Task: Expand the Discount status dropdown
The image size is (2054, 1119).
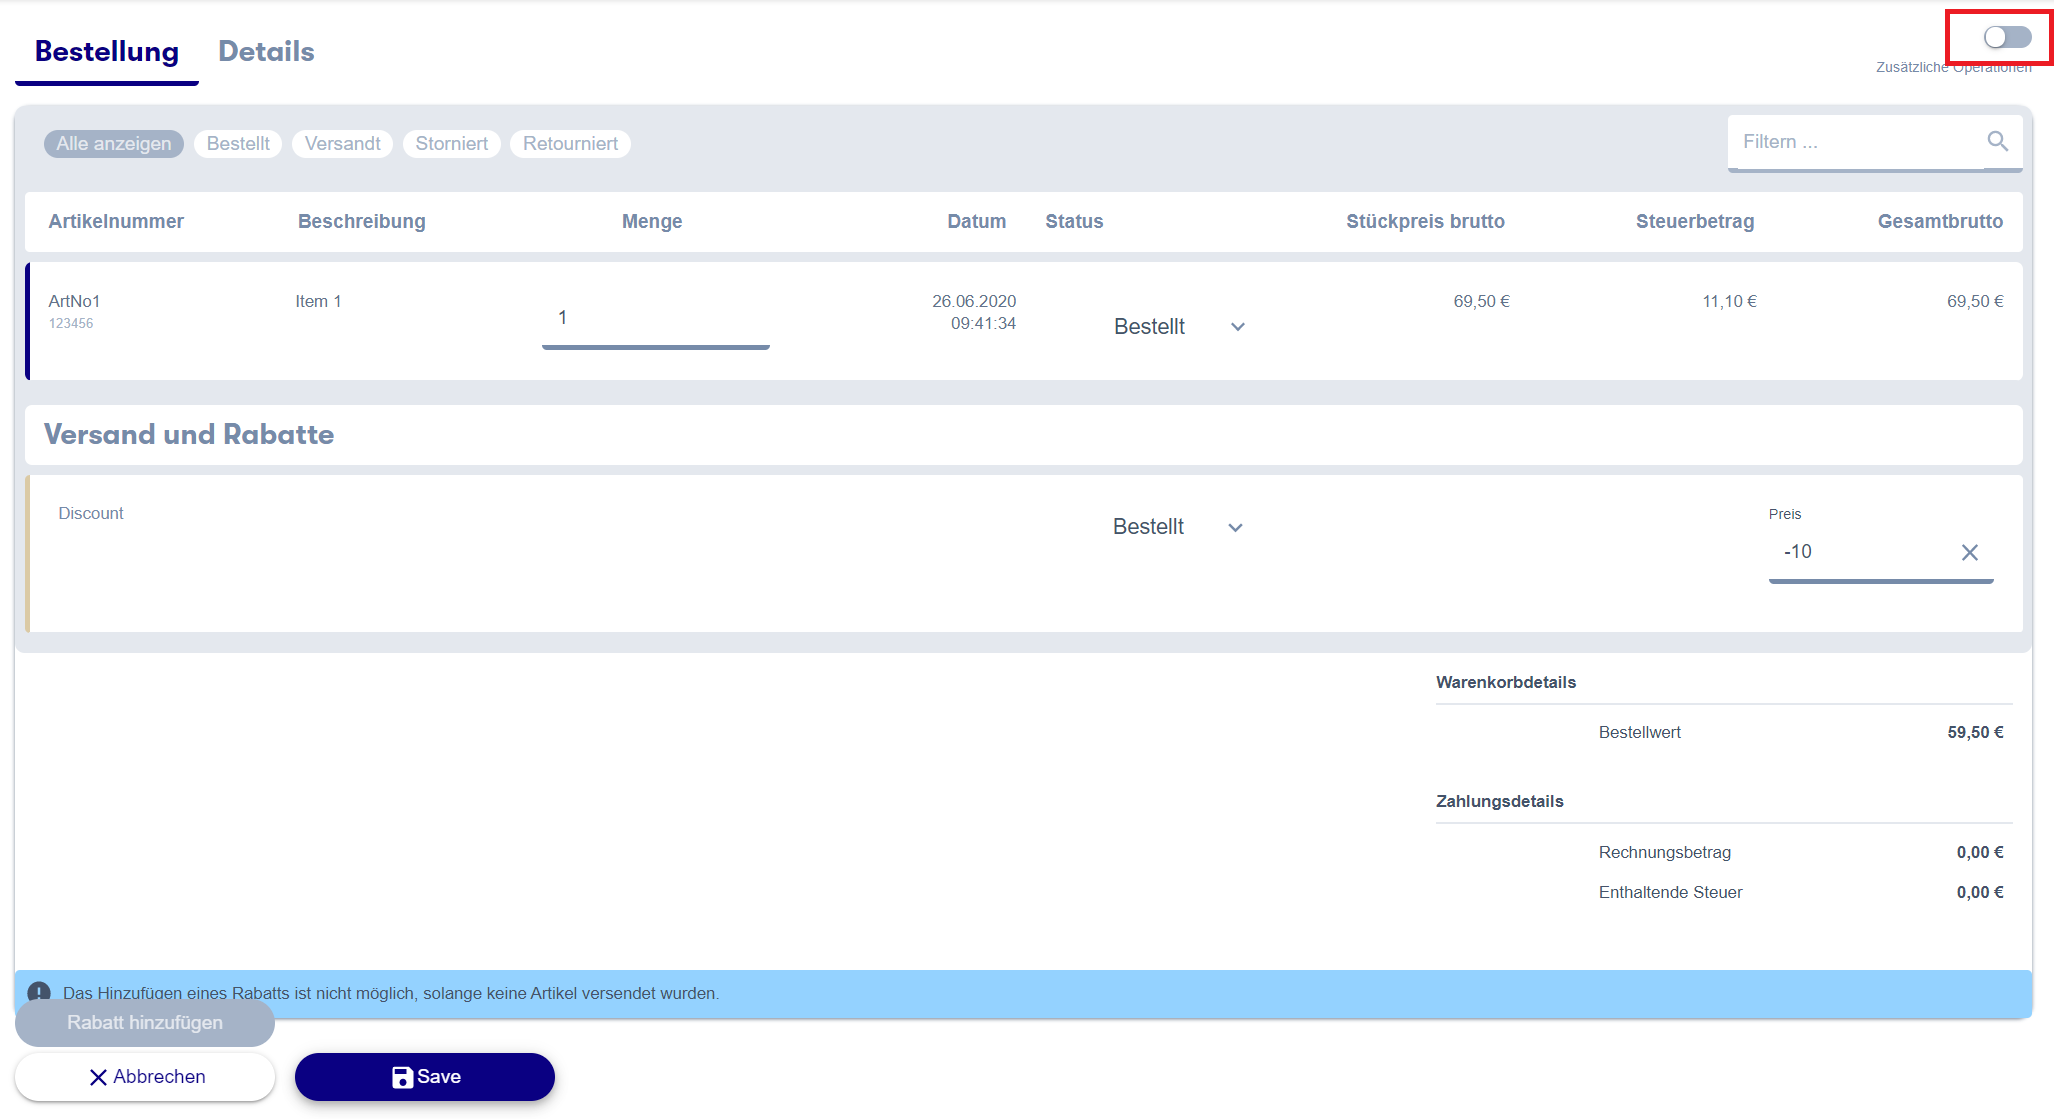Action: (x=1177, y=527)
